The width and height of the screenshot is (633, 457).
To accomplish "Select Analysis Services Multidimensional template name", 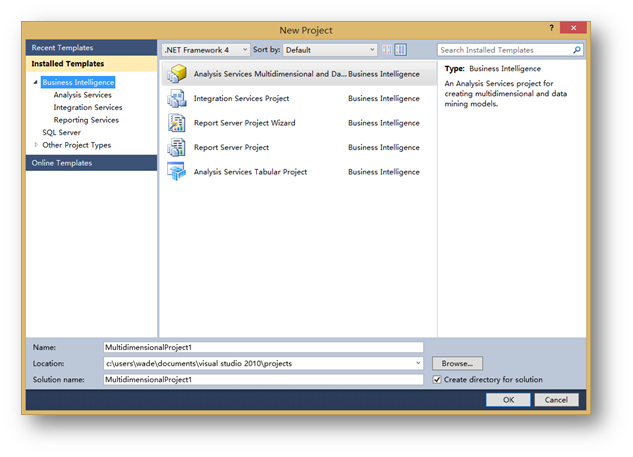I will 270,74.
